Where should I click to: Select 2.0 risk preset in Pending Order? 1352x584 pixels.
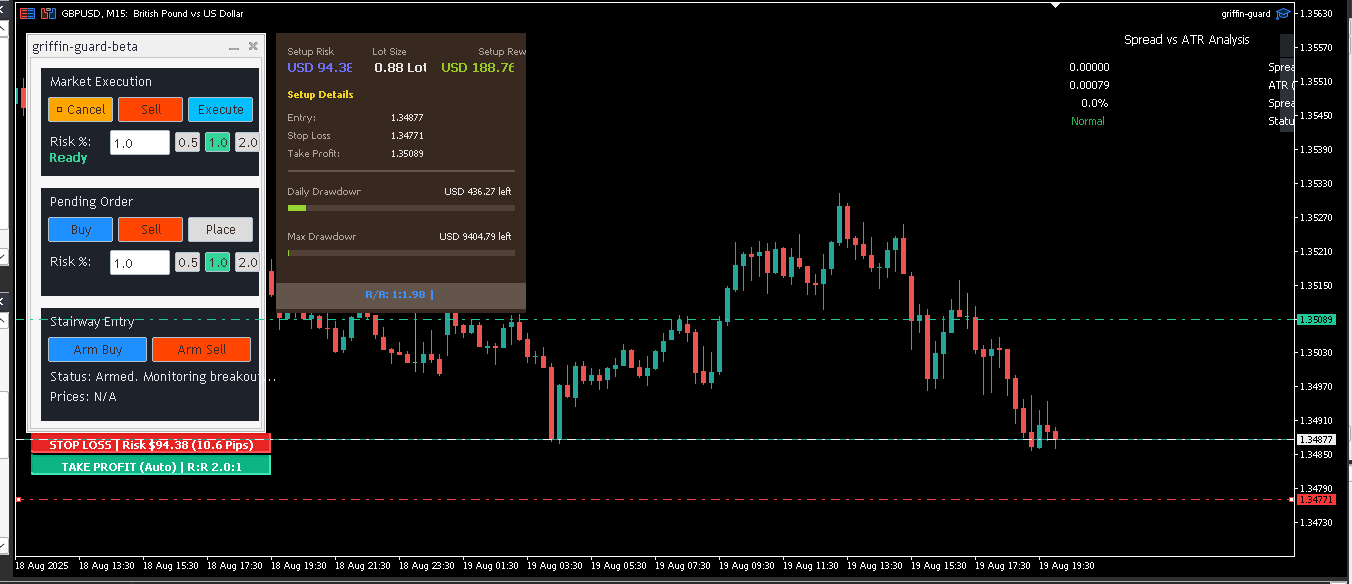247,263
